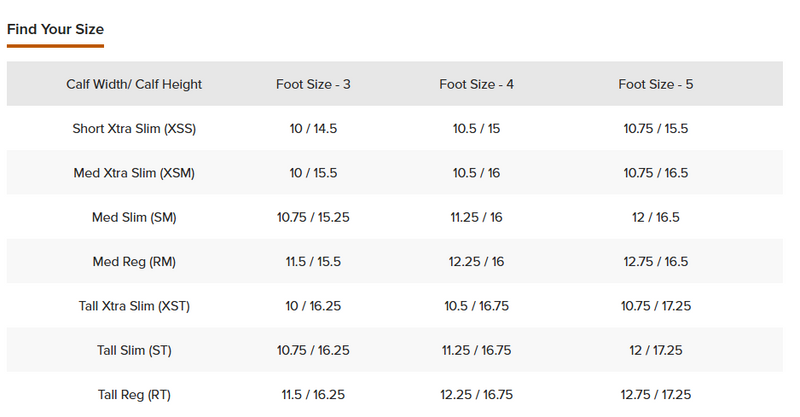Viewport: 800px width, 417px height.
Task: Select the Med Reg (RM) row label
Action: click(x=134, y=262)
